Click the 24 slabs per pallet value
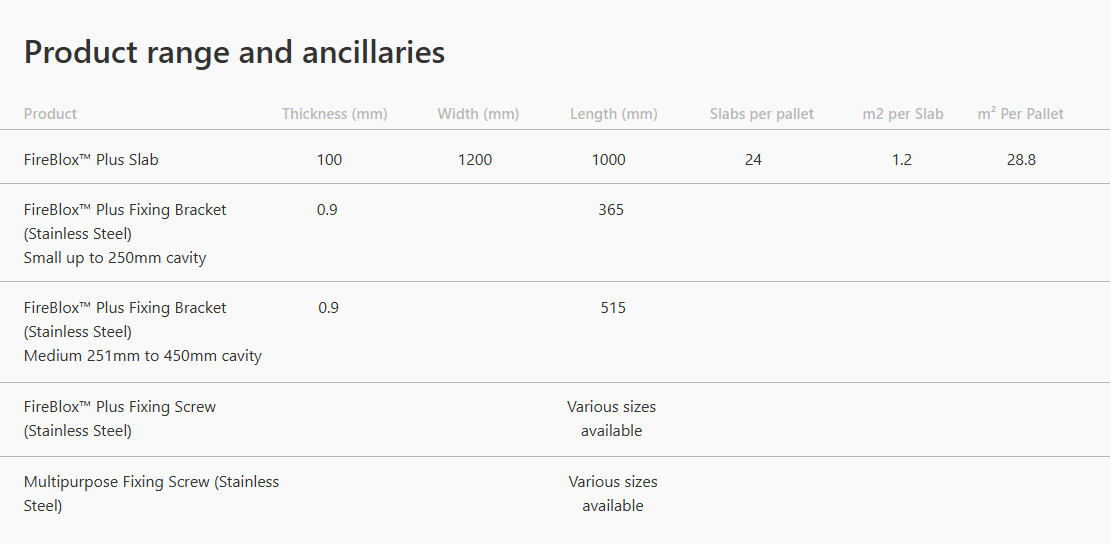This screenshot has width=1110, height=544. click(x=753, y=160)
